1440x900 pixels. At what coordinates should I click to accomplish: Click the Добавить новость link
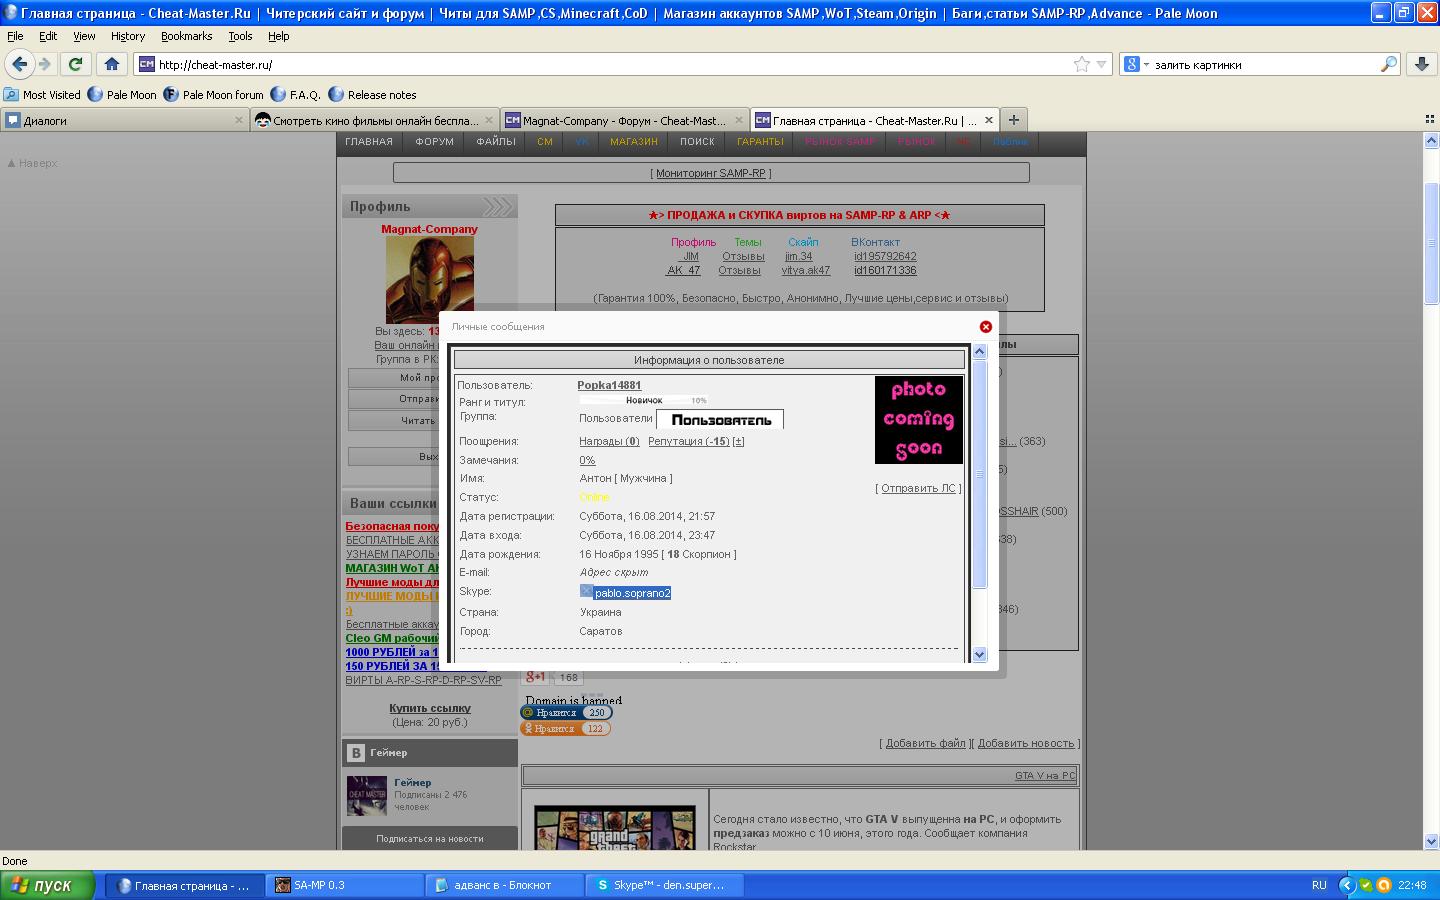coord(1026,743)
